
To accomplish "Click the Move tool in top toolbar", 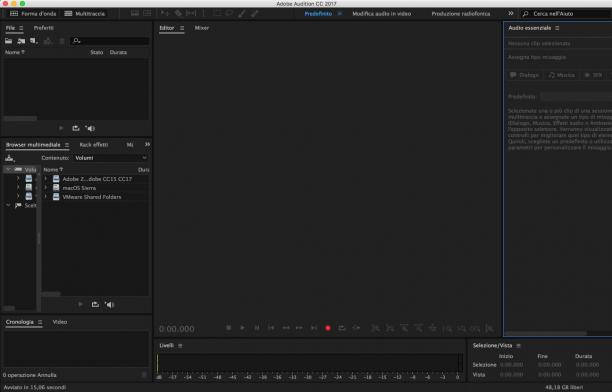I will pyautogui.click(x=165, y=14).
